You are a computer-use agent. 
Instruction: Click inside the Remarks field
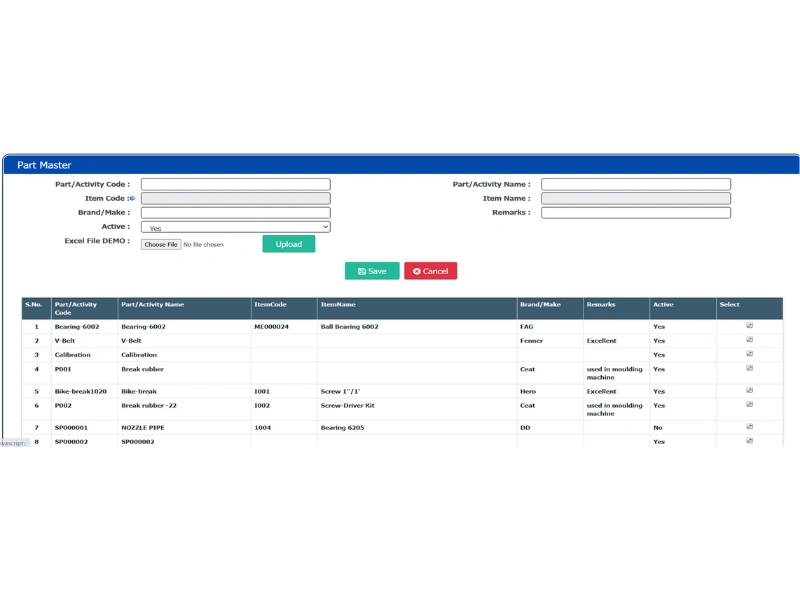tap(635, 212)
